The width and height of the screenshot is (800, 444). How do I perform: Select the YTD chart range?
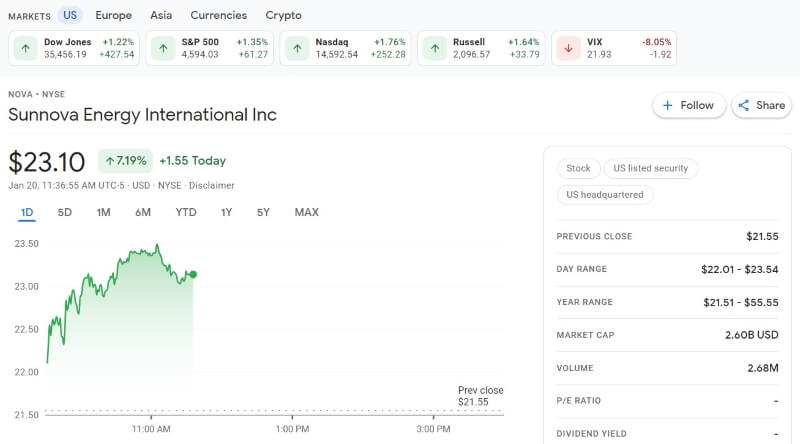point(186,212)
